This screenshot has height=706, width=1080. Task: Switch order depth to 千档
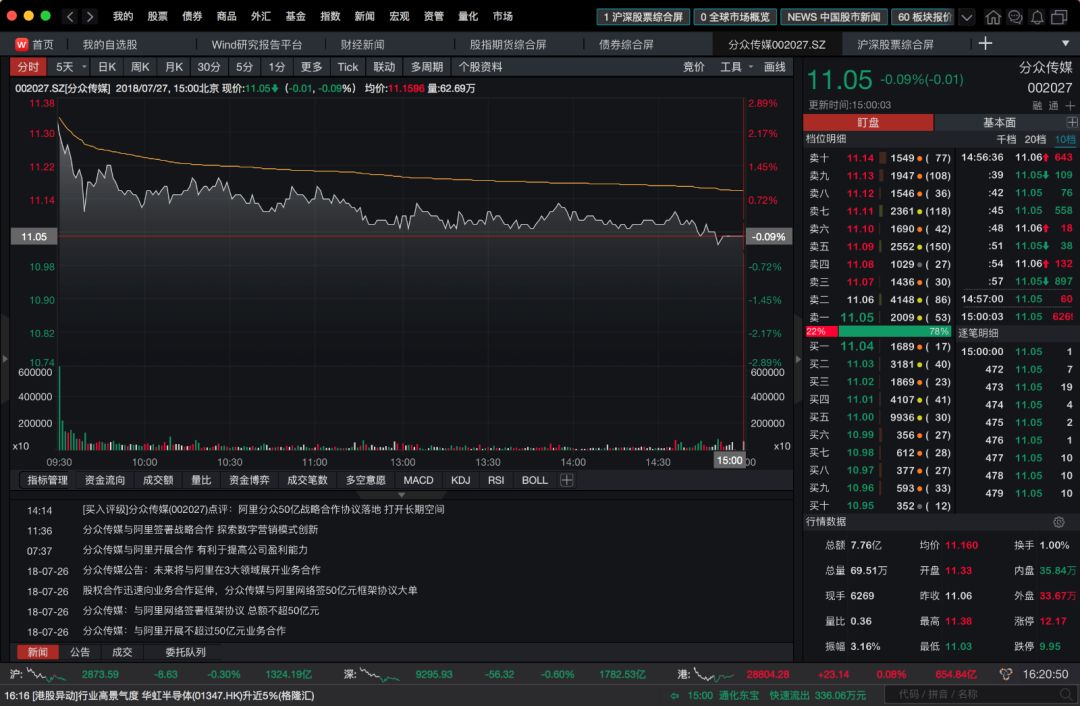pos(1007,139)
